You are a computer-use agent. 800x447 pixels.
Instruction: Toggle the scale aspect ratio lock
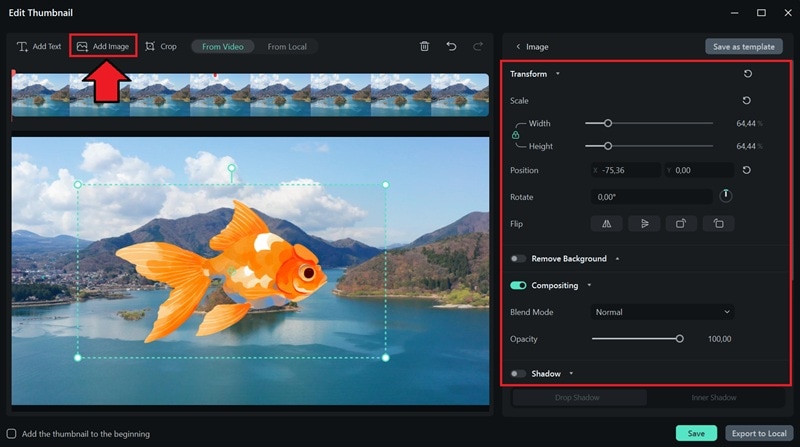point(515,135)
